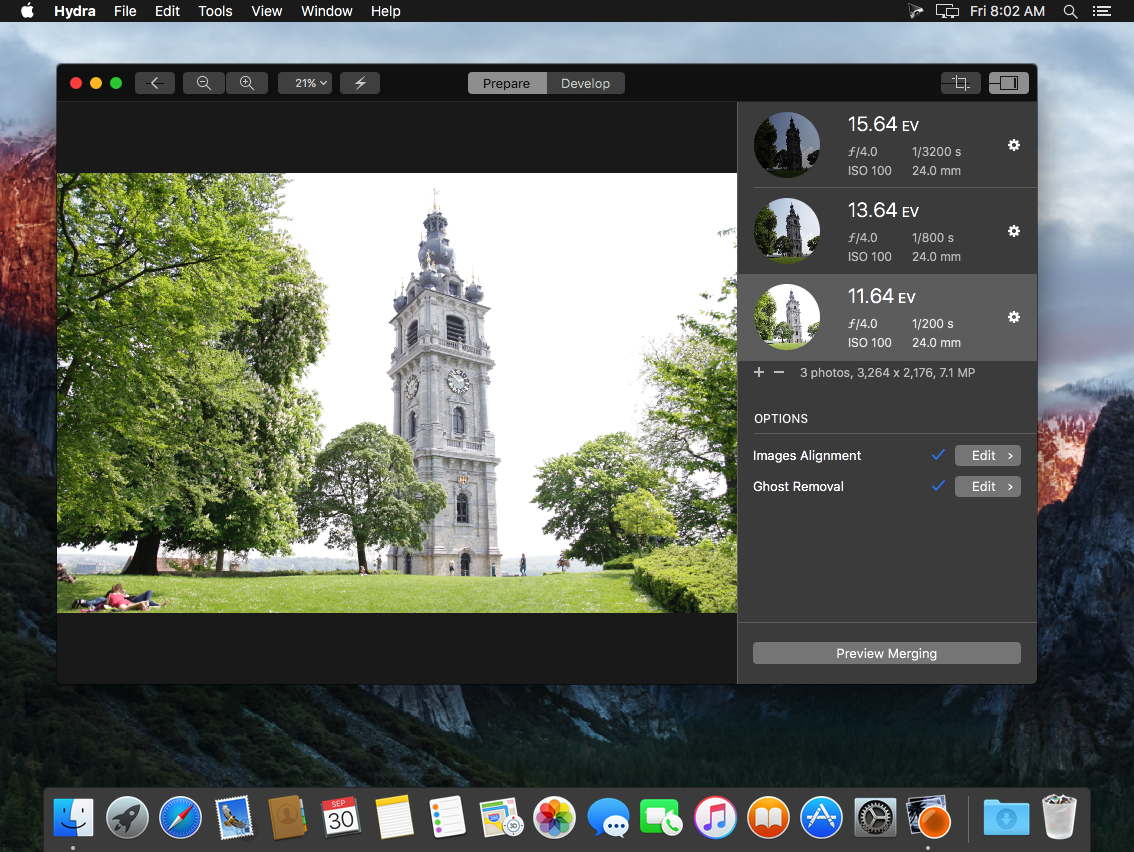Viewport: 1134px width, 852px height.
Task: Click the display mirroring menu bar icon
Action: coord(947,11)
